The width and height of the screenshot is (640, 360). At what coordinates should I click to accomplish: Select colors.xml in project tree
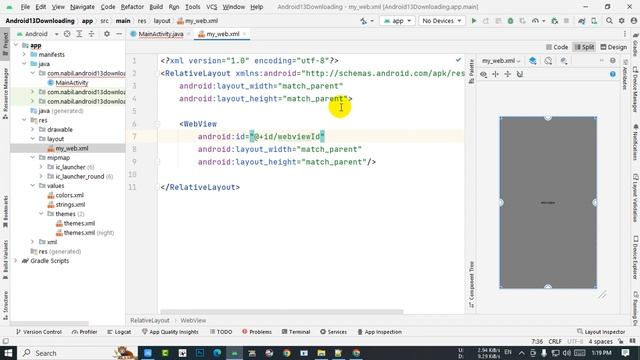coord(69,195)
